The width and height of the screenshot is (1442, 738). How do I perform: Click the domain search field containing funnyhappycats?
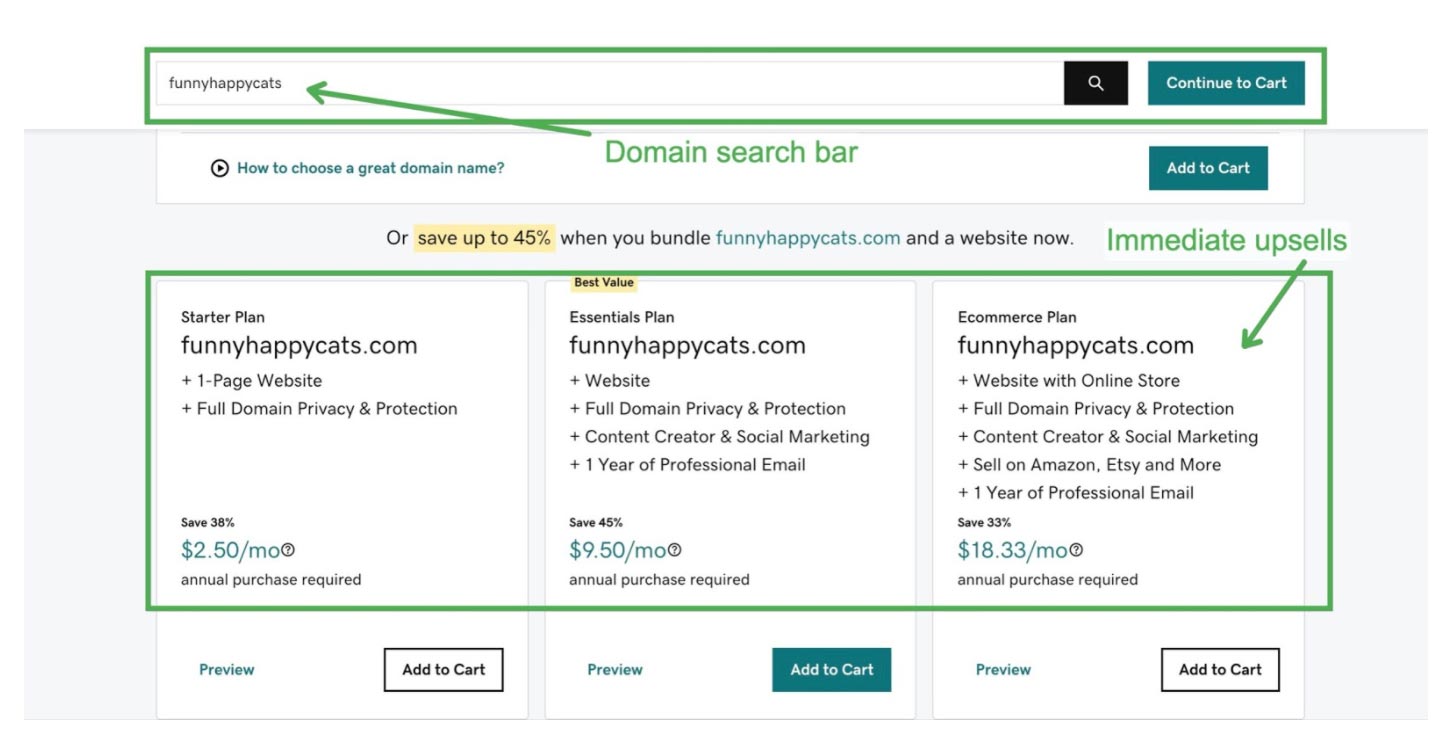tap(610, 83)
